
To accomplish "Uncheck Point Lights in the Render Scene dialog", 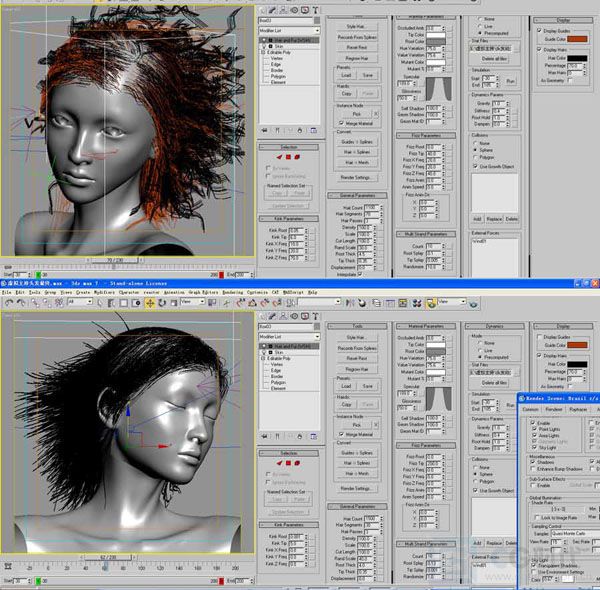I will [x=534, y=429].
